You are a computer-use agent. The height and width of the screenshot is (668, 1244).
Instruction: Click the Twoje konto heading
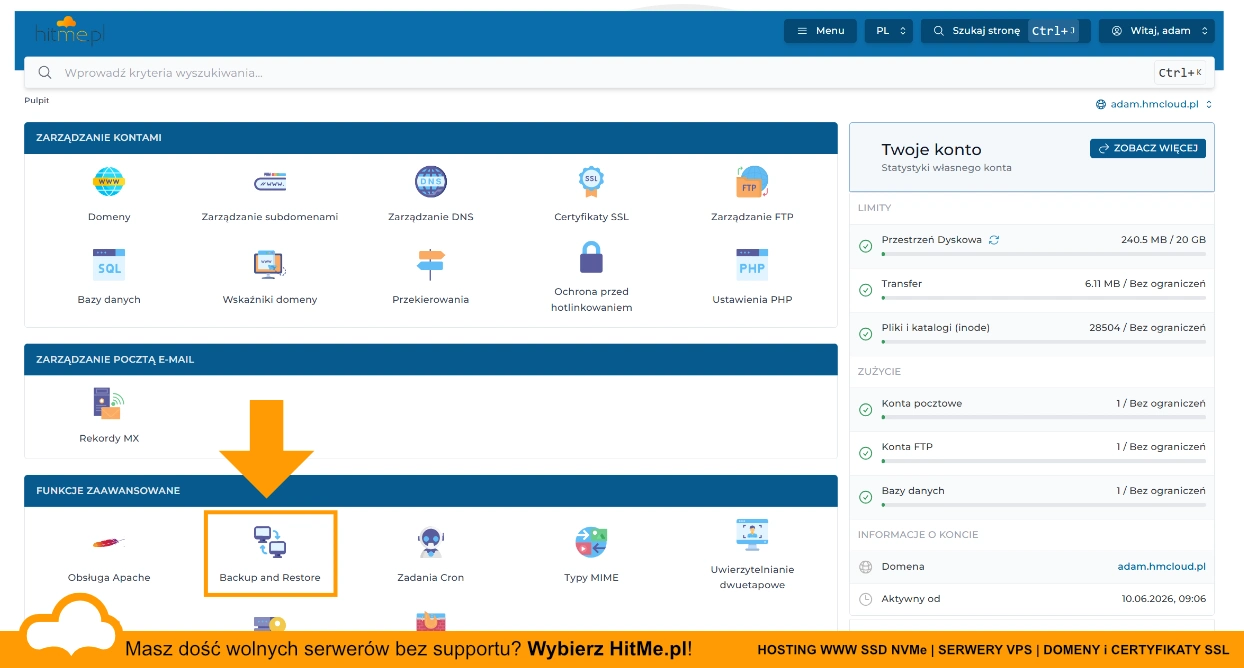click(x=931, y=149)
